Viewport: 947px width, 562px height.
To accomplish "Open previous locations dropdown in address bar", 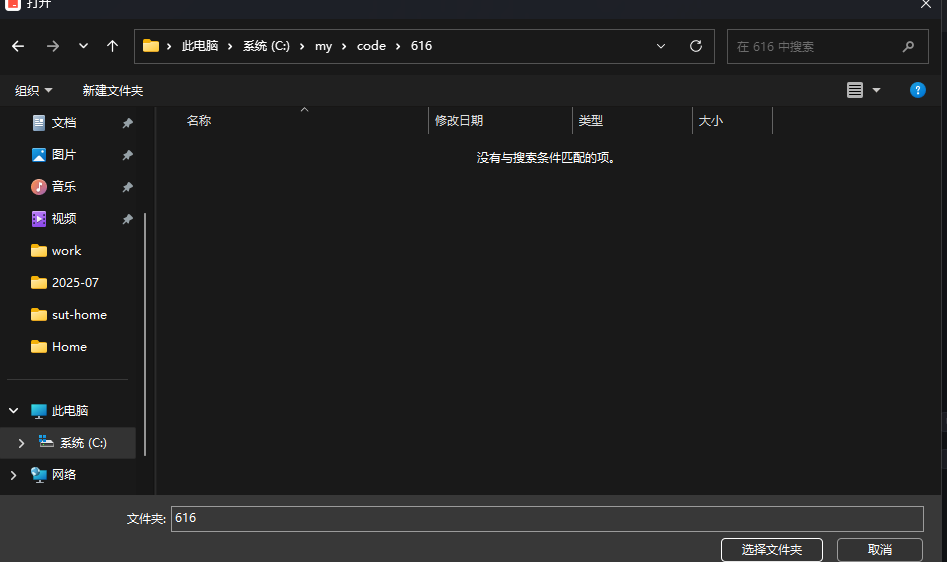I will 661,46.
